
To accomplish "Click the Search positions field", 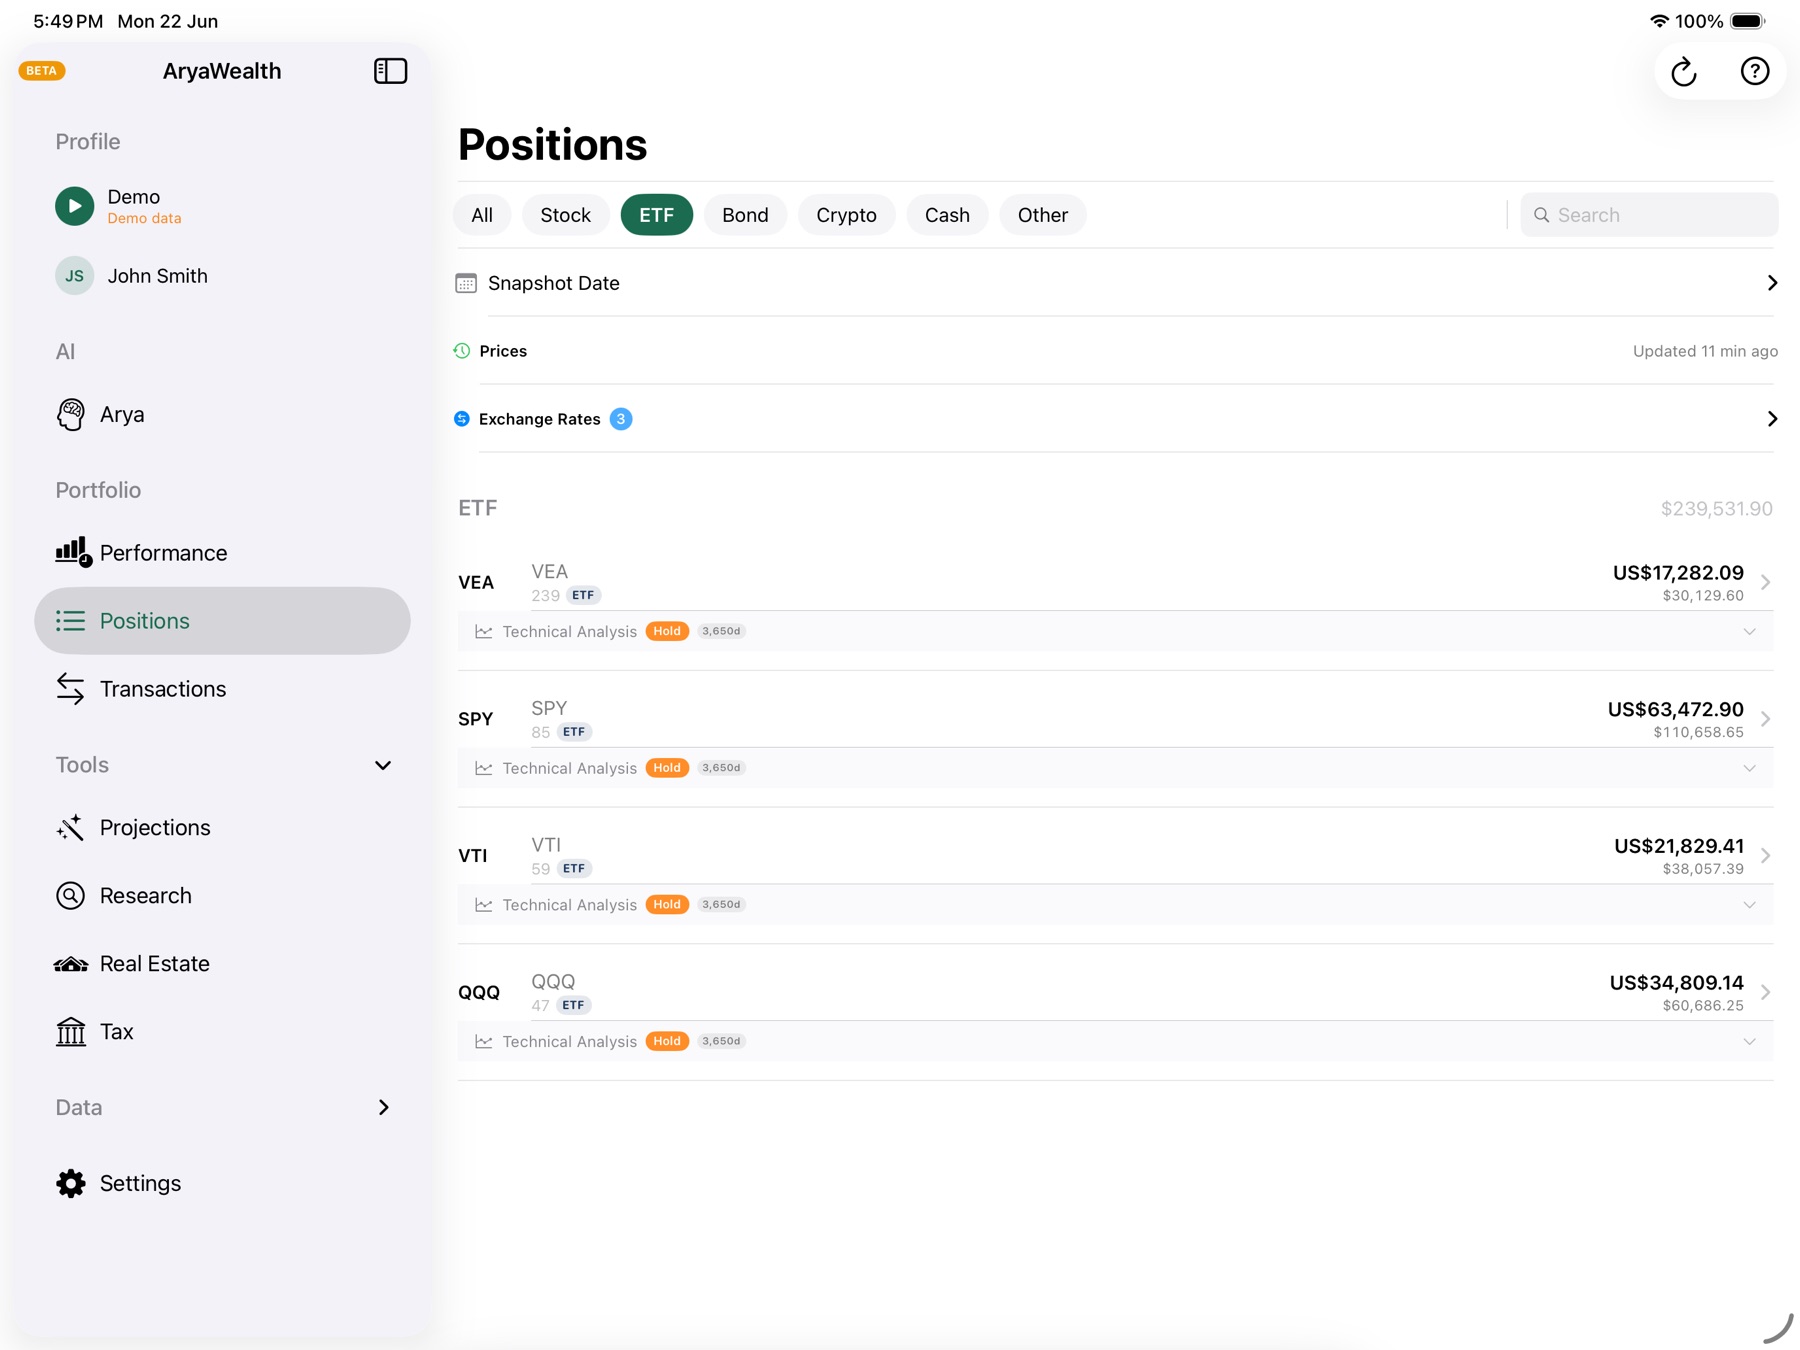I will pyautogui.click(x=1649, y=215).
